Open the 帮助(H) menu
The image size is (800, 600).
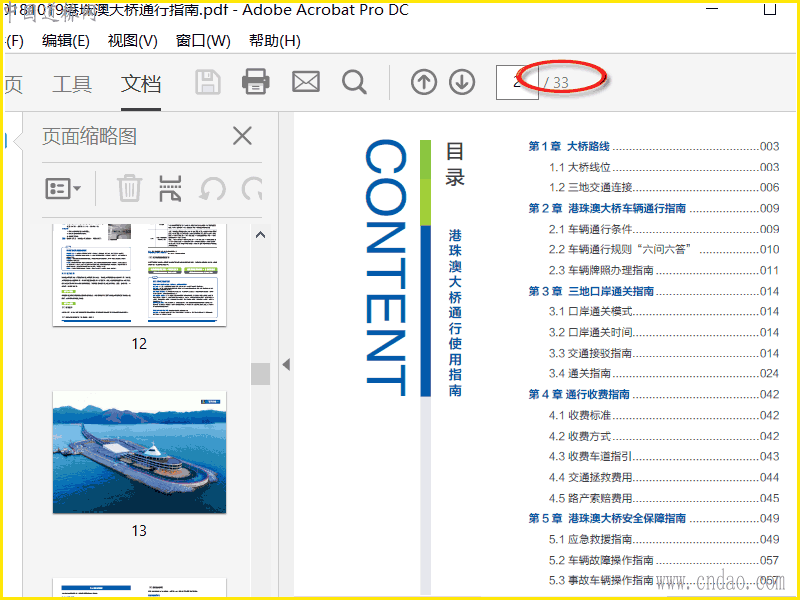coord(274,41)
